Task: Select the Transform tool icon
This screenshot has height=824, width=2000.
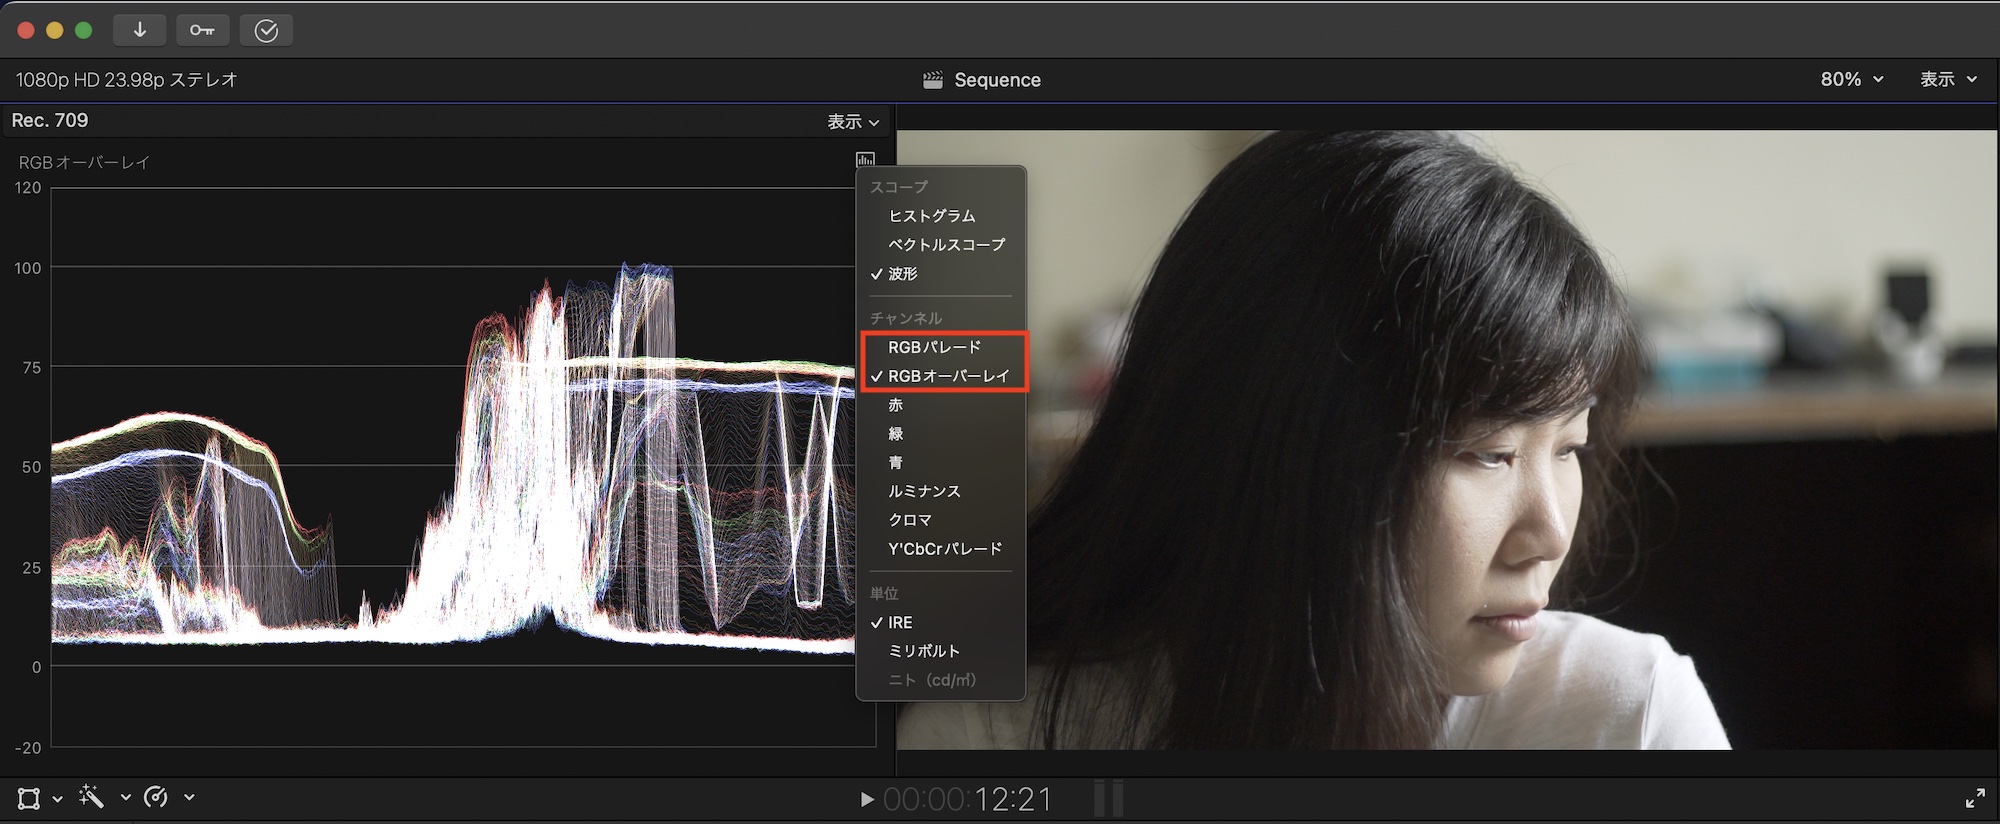Action: (x=29, y=798)
